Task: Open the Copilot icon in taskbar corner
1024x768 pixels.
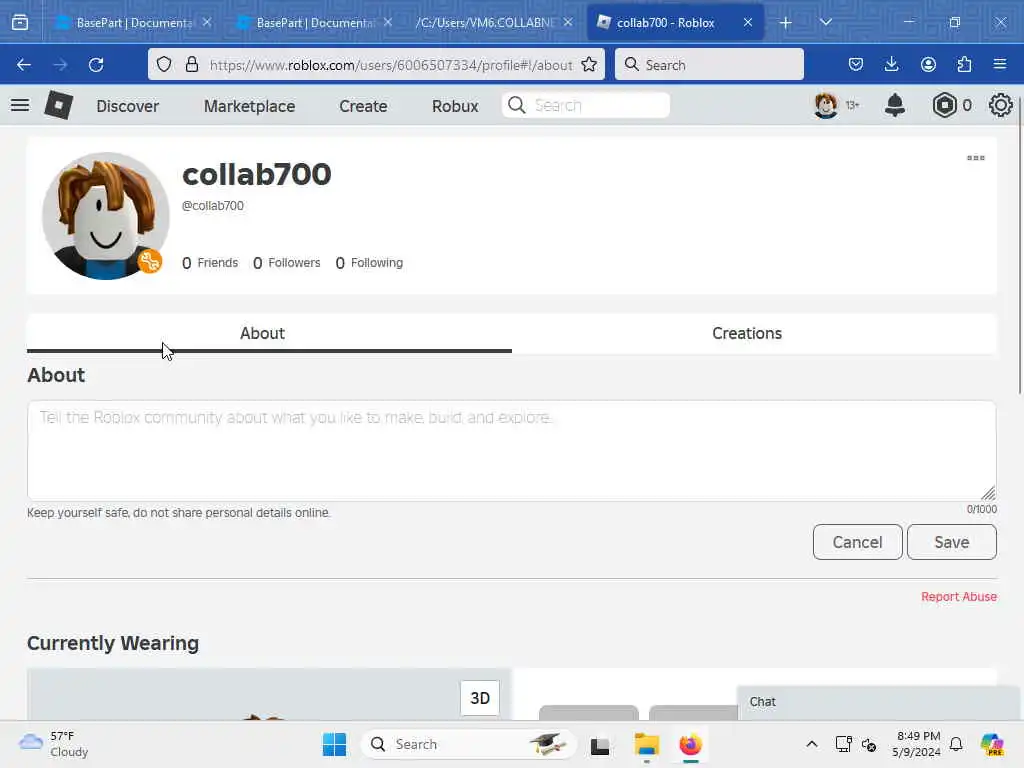Action: coord(992,744)
